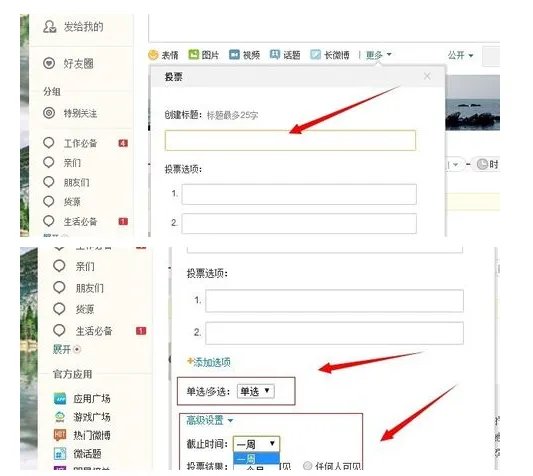Select 货源 group in the upper screenshot
Image resolution: width=533 pixels, height=476 pixels.
click(62, 202)
